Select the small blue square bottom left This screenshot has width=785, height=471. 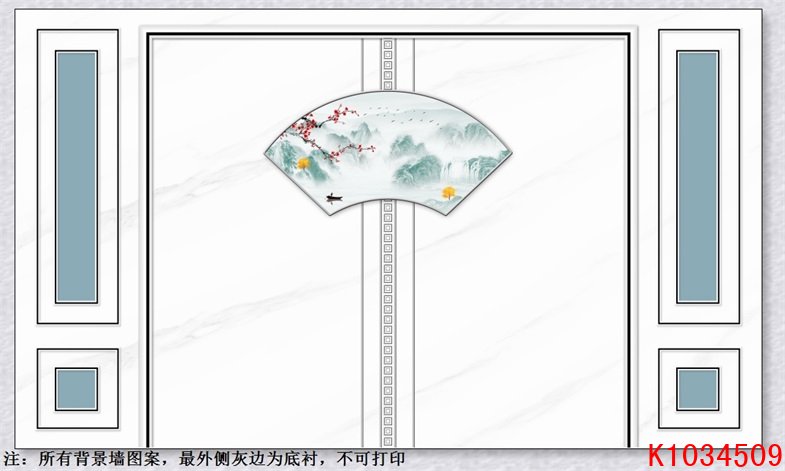click(x=76, y=389)
